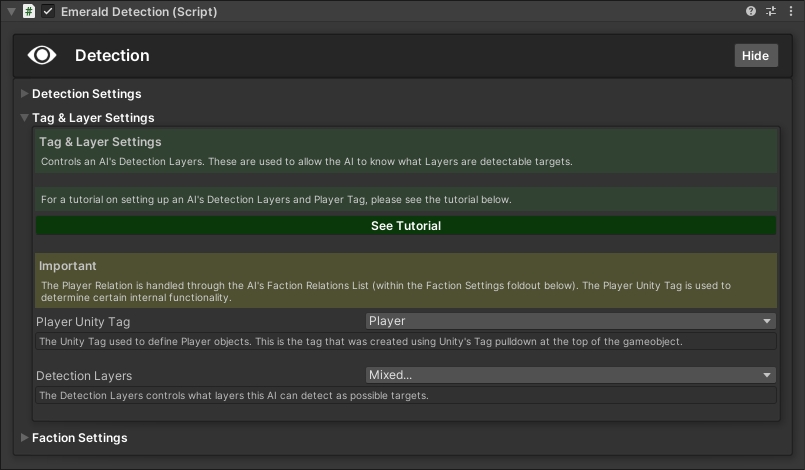Open the component help reference icon
The width and height of the screenshot is (805, 470).
click(x=751, y=12)
